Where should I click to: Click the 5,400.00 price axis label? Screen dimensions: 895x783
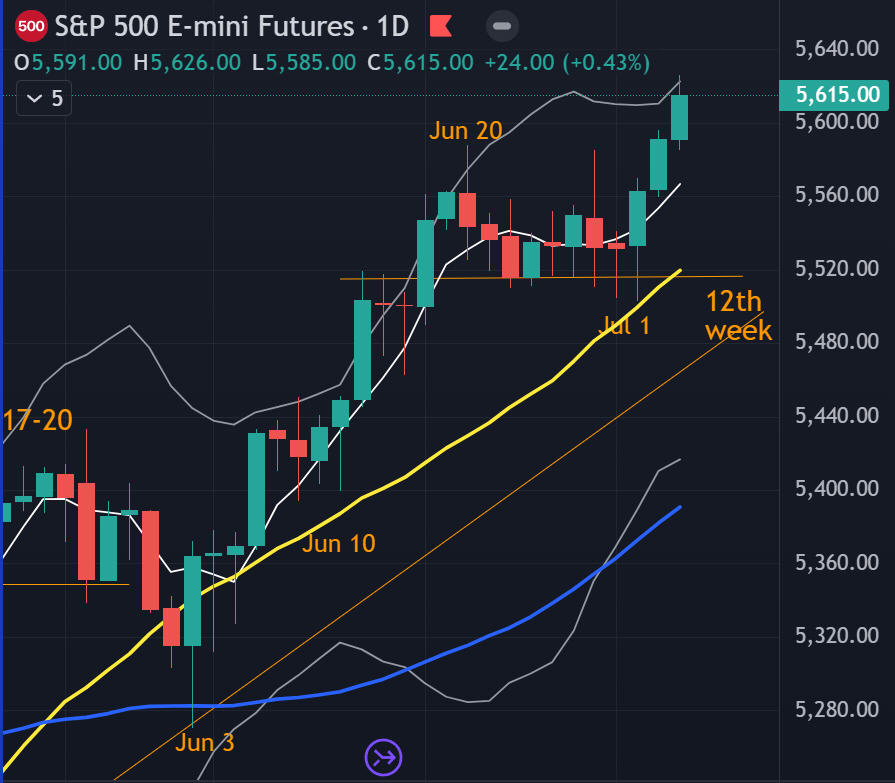(x=837, y=489)
